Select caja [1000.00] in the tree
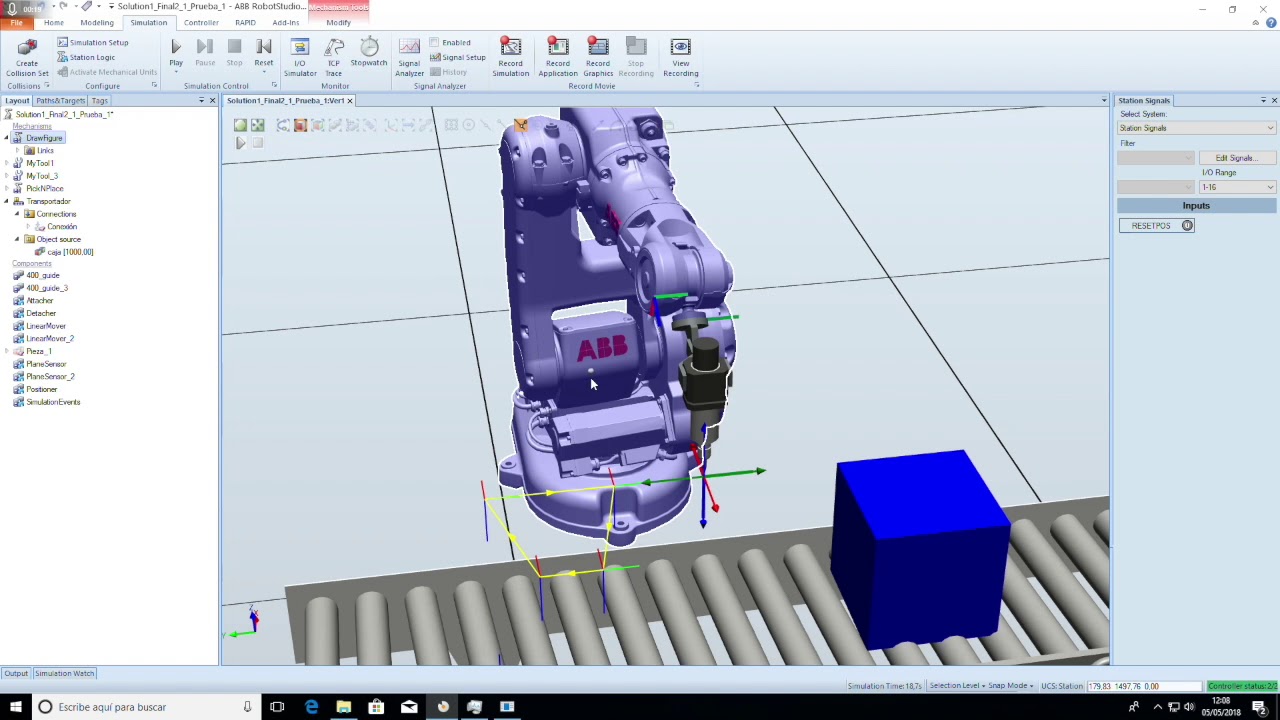This screenshot has width=1280, height=720. pos(70,252)
